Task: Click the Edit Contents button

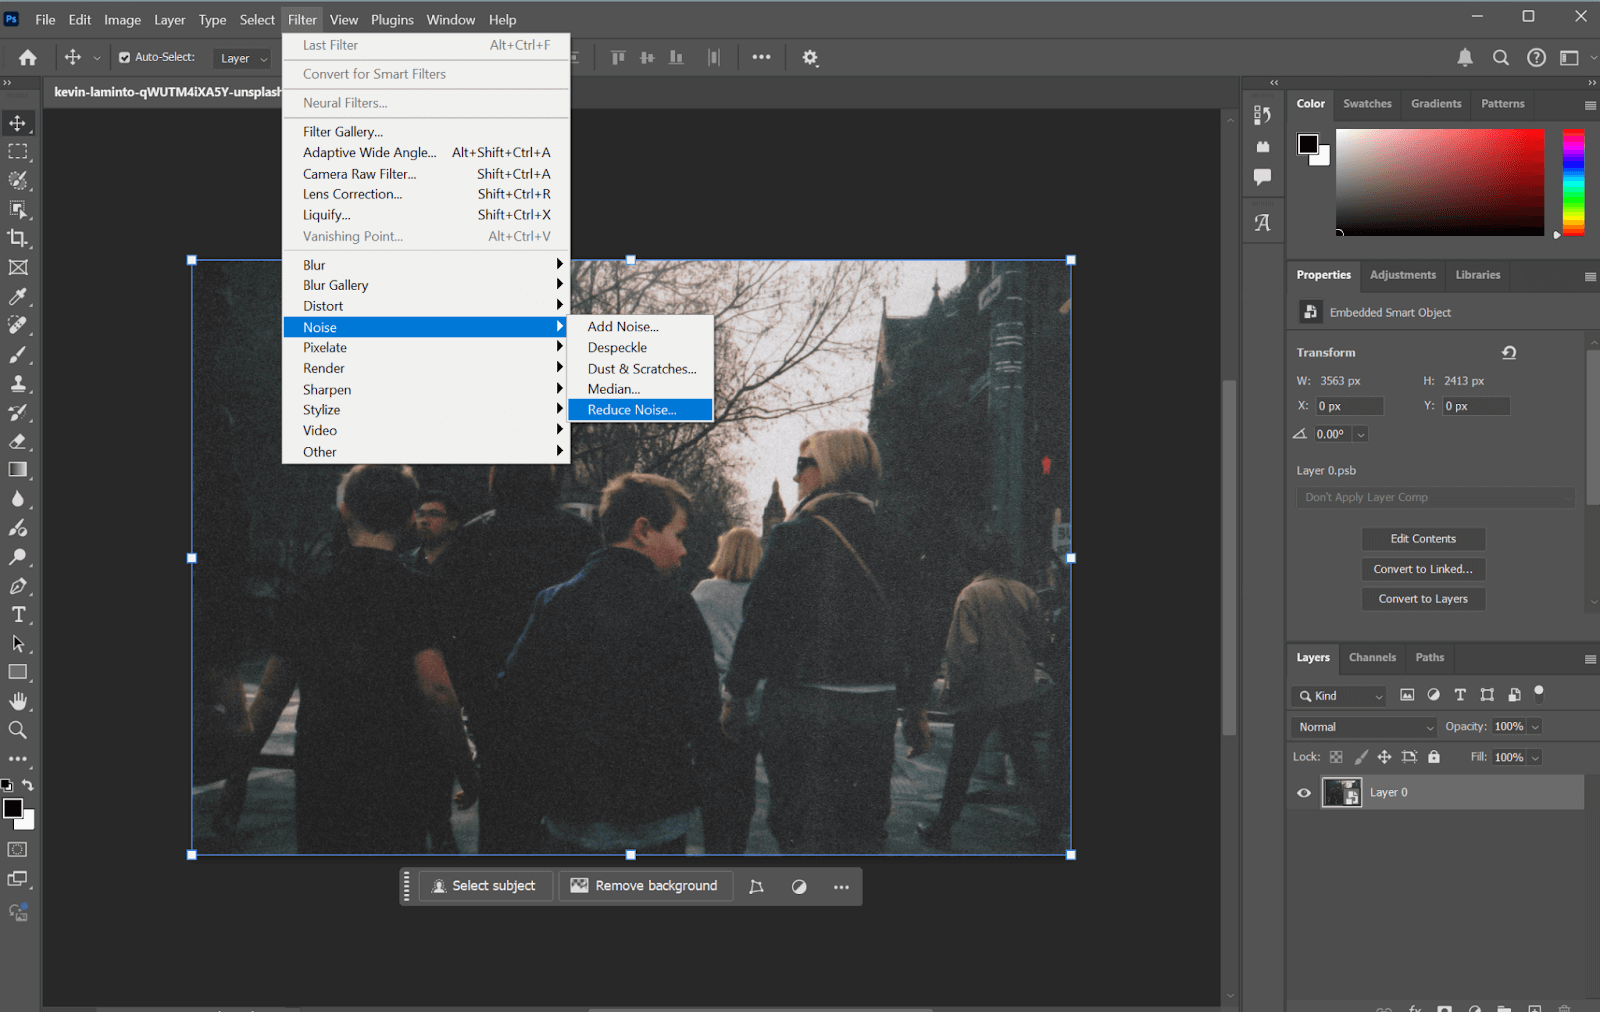Action: [1422, 538]
